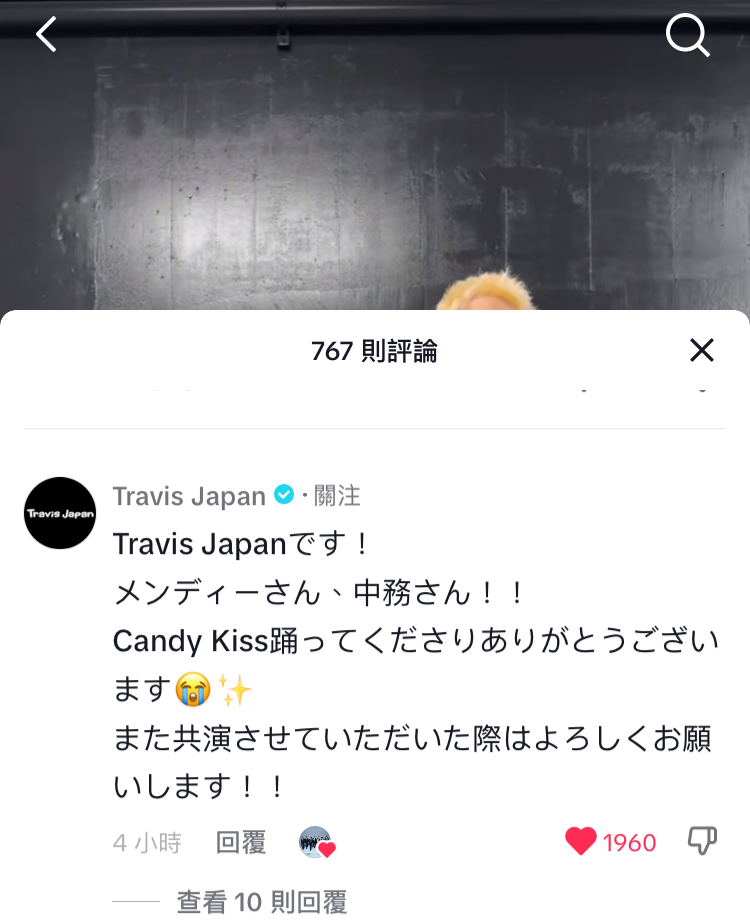Tap the crying face emoji in comment
This screenshot has width=750, height=924.
coord(193,689)
